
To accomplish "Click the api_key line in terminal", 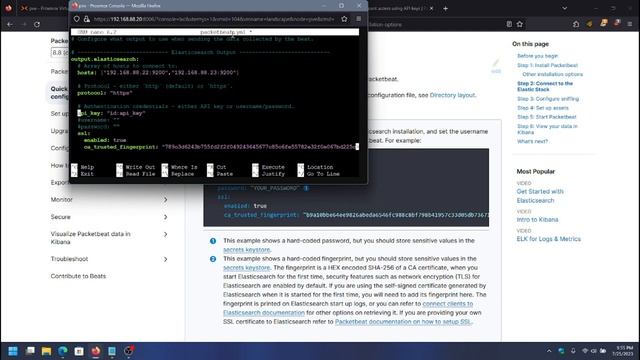I will tap(111, 113).
